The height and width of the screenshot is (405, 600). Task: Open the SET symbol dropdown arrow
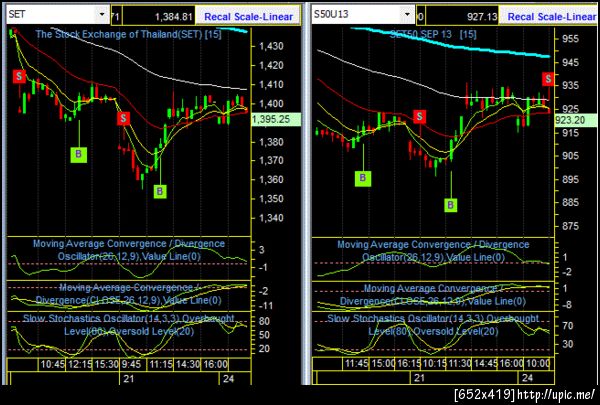[x=102, y=15]
